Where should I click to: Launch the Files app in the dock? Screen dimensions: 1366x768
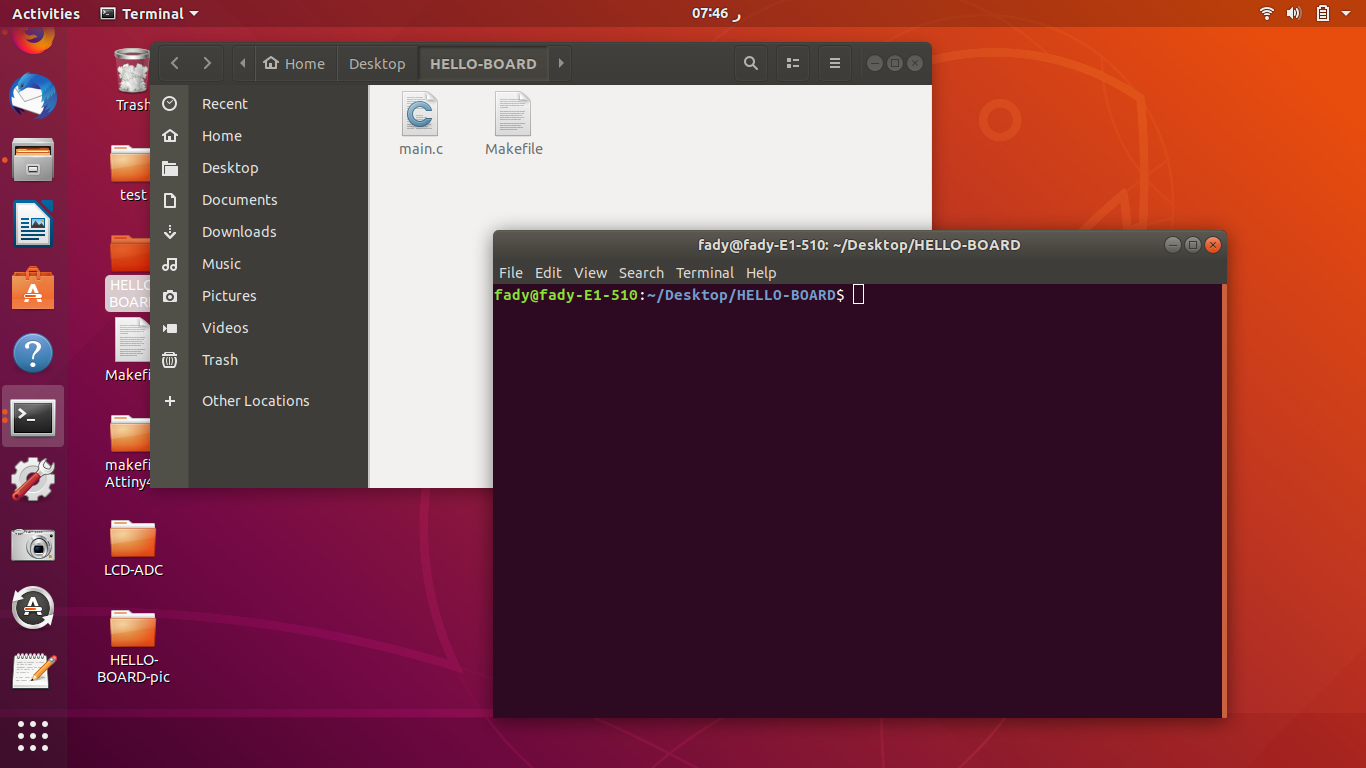tap(33, 160)
